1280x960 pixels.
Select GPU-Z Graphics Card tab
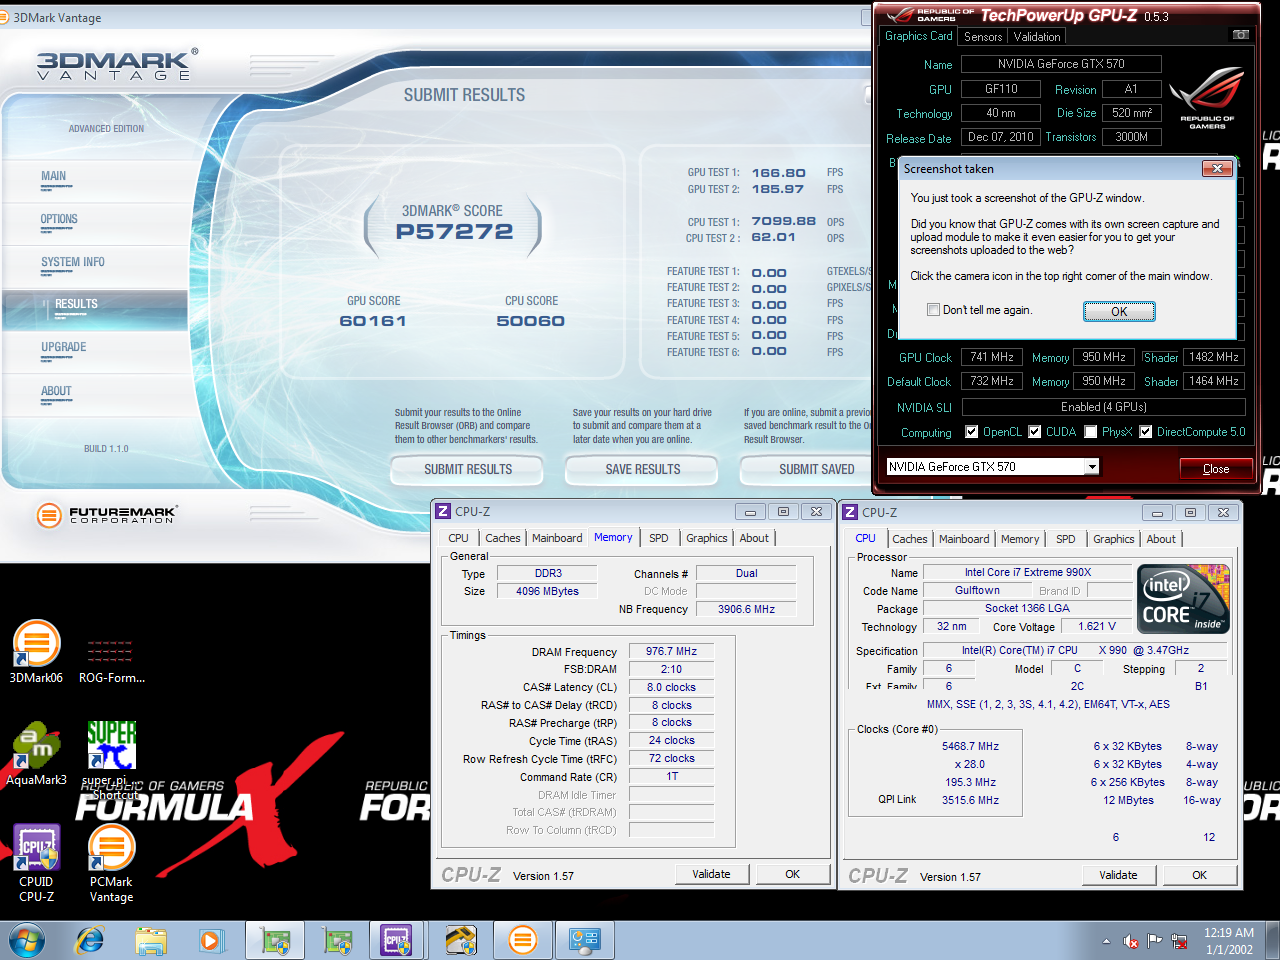pyautogui.click(x=918, y=36)
